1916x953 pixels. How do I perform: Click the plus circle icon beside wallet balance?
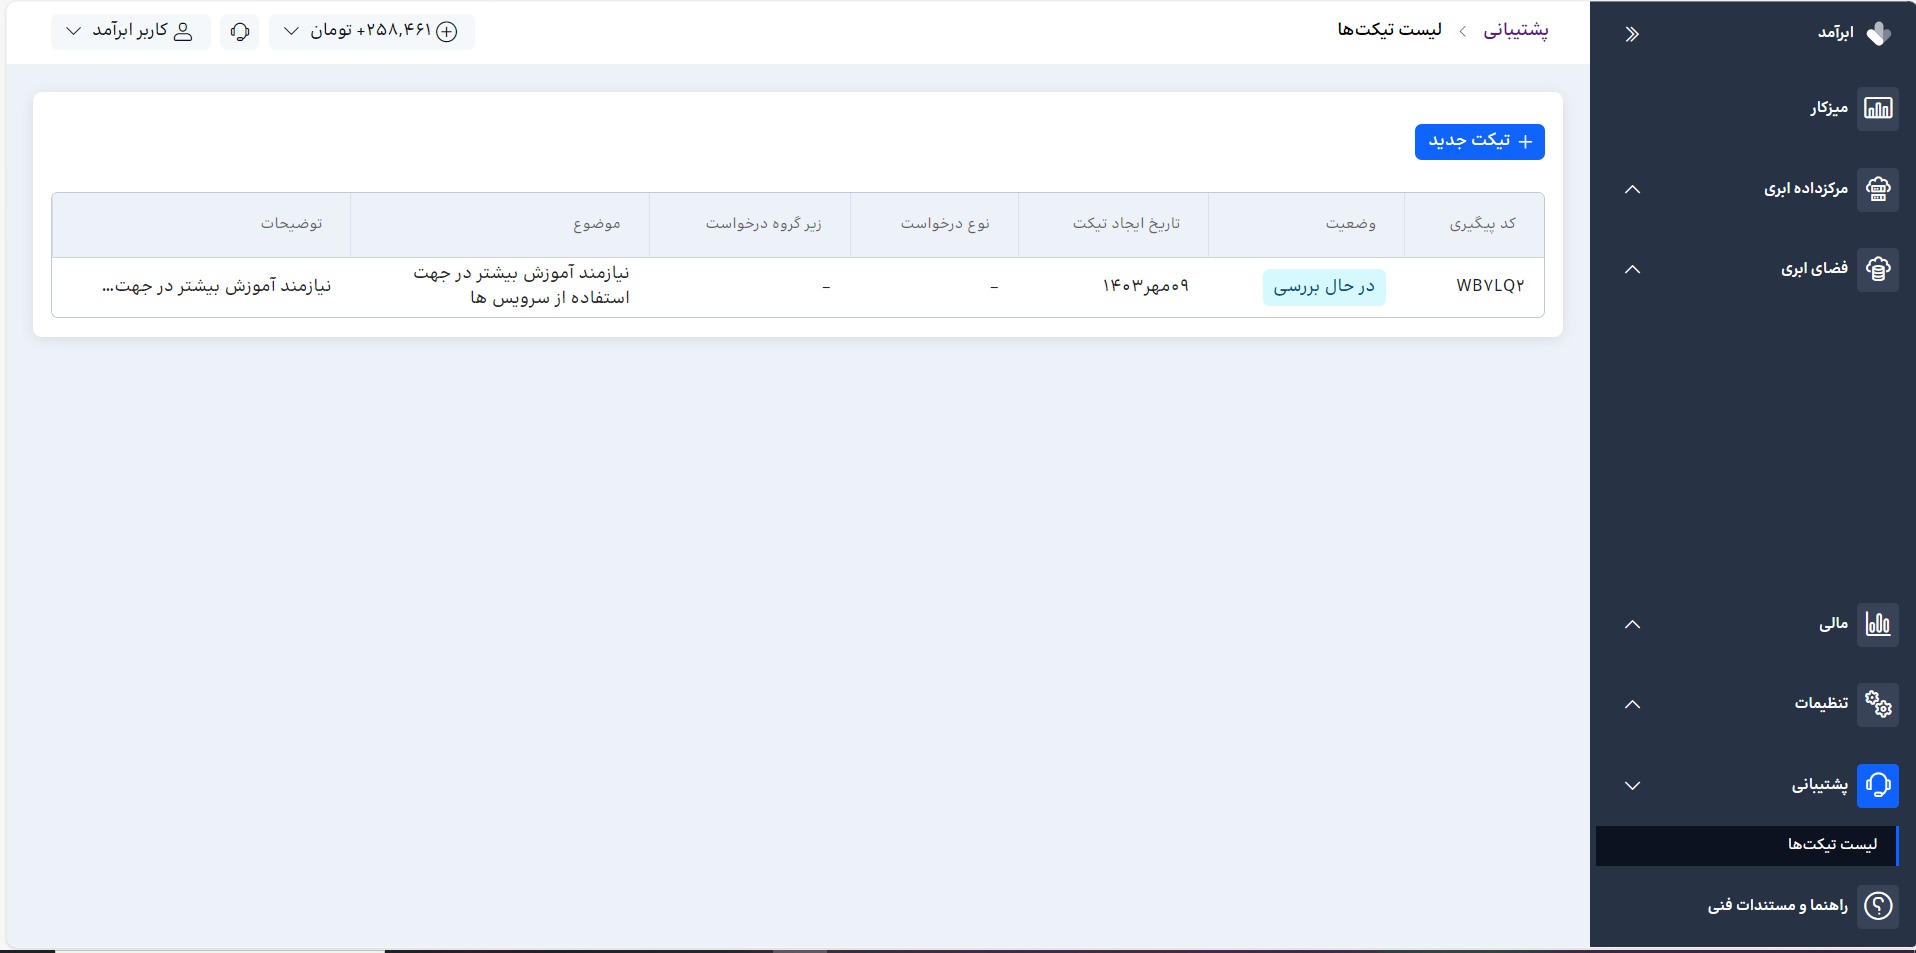[447, 32]
